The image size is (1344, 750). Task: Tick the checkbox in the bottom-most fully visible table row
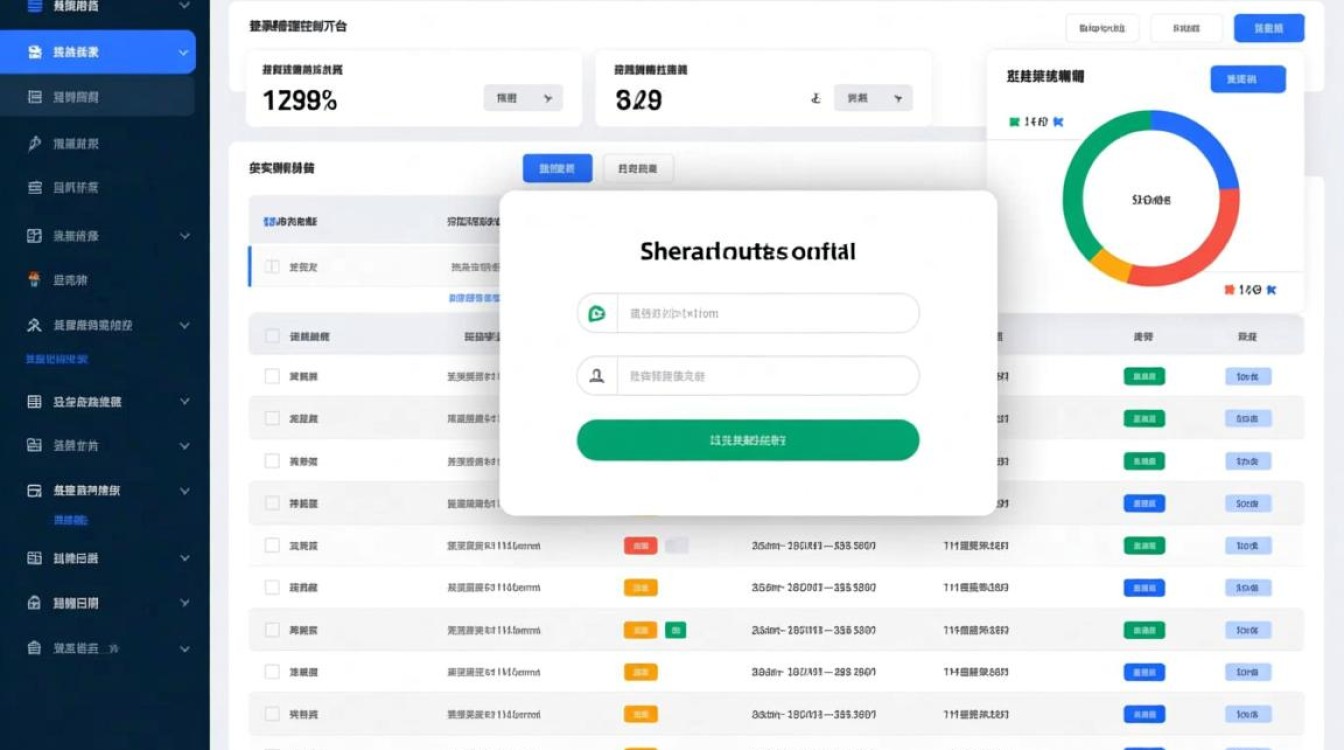coord(272,714)
